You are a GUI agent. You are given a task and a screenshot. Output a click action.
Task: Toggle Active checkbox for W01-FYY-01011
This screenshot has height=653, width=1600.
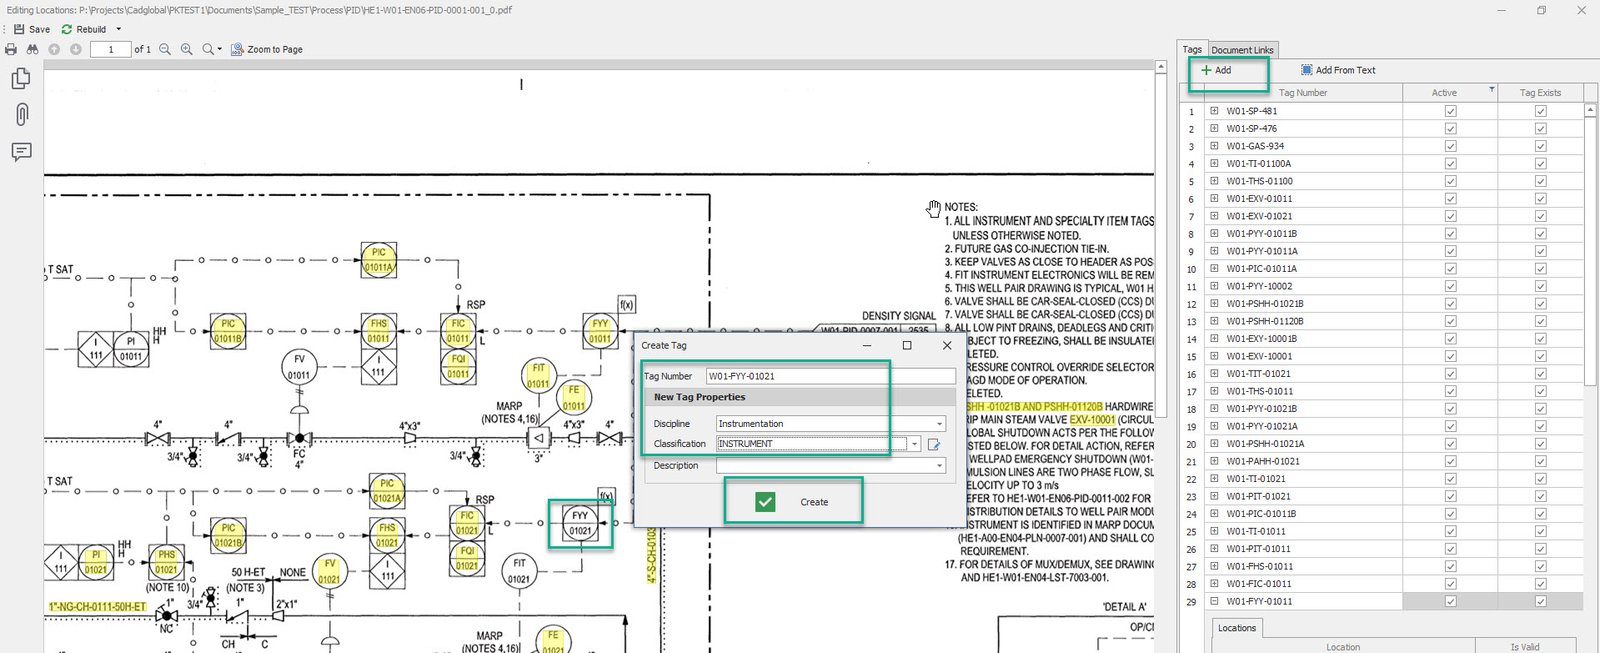(x=1450, y=601)
